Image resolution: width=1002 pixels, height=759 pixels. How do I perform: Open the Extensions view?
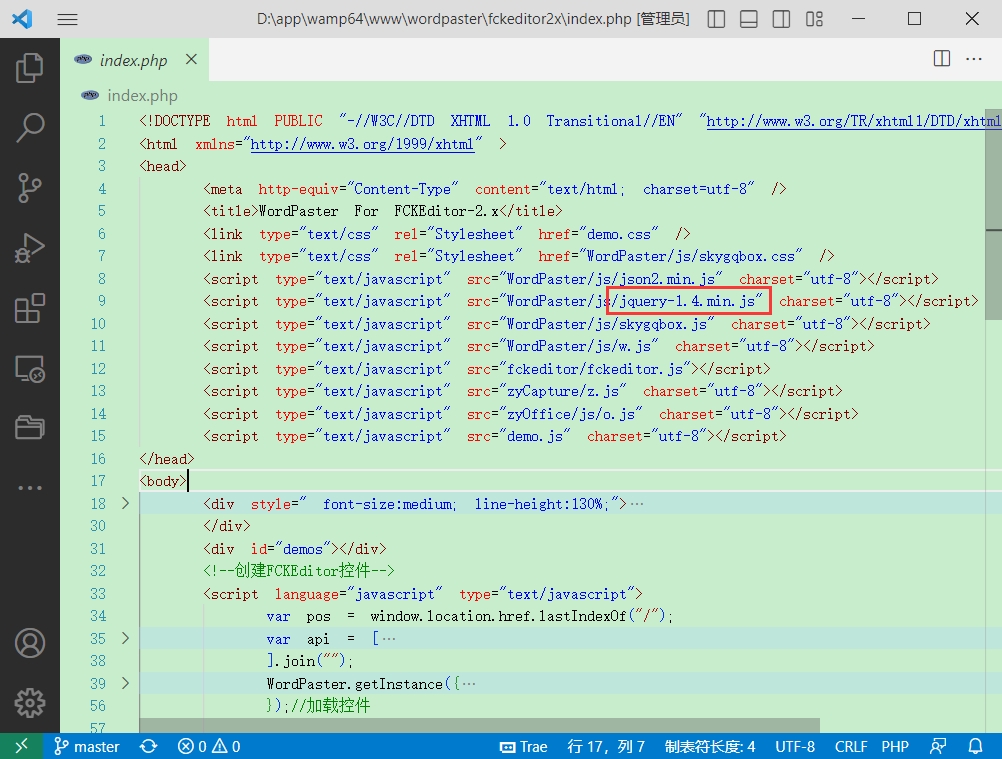tap(30, 309)
